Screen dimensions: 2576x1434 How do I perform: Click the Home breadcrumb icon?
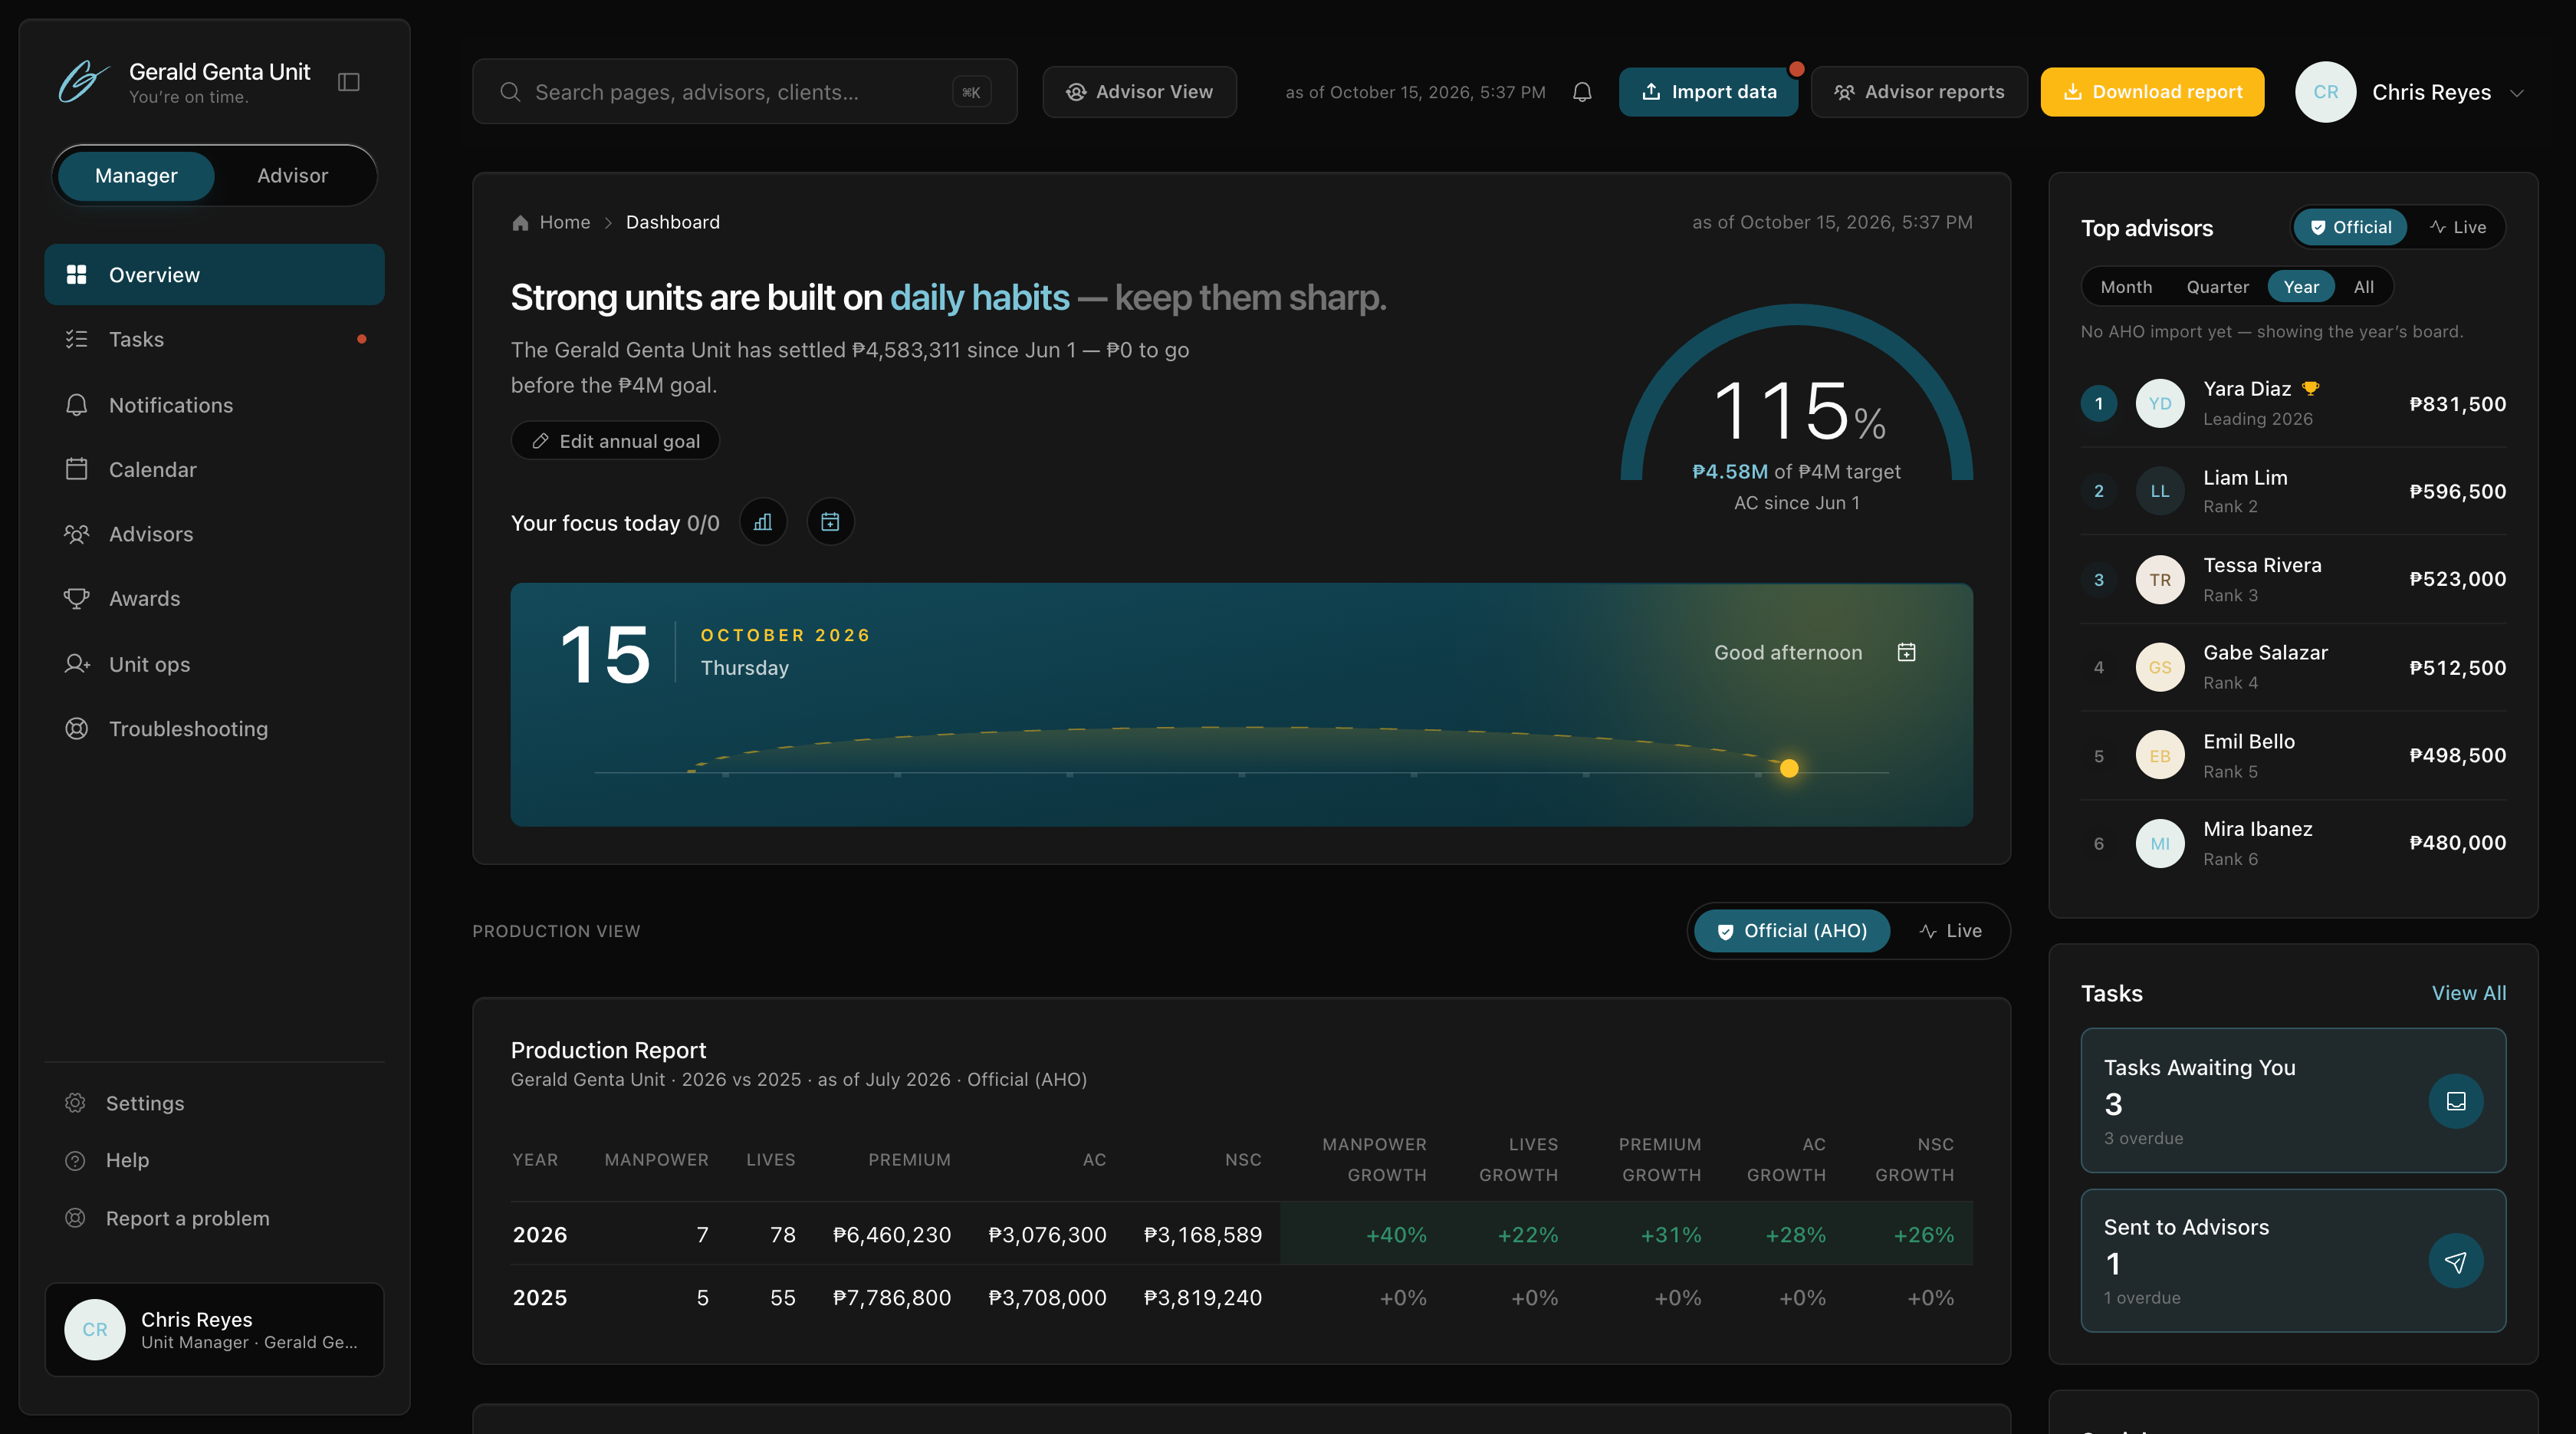[520, 223]
